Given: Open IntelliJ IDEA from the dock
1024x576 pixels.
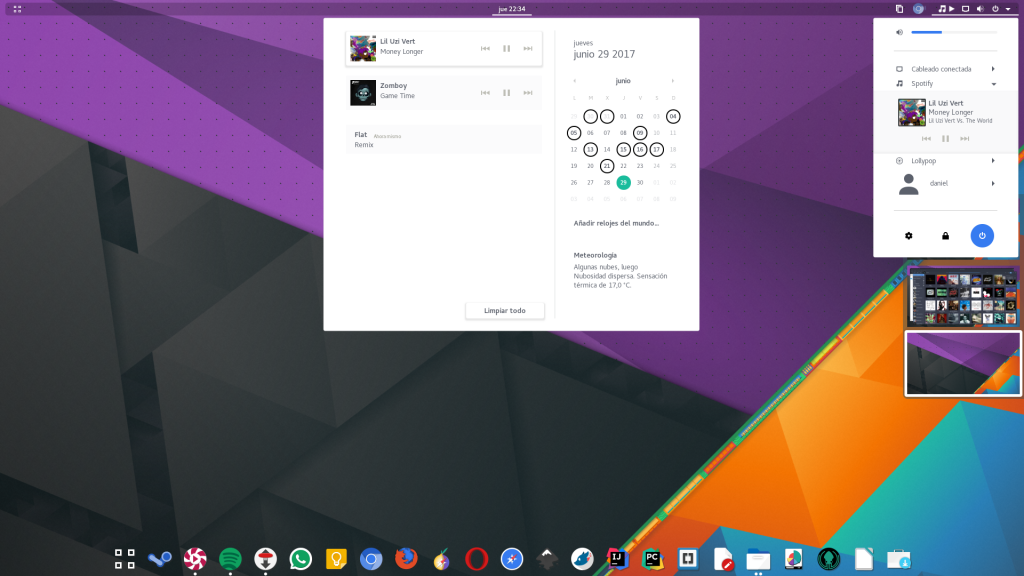Looking at the screenshot, I should point(616,558).
